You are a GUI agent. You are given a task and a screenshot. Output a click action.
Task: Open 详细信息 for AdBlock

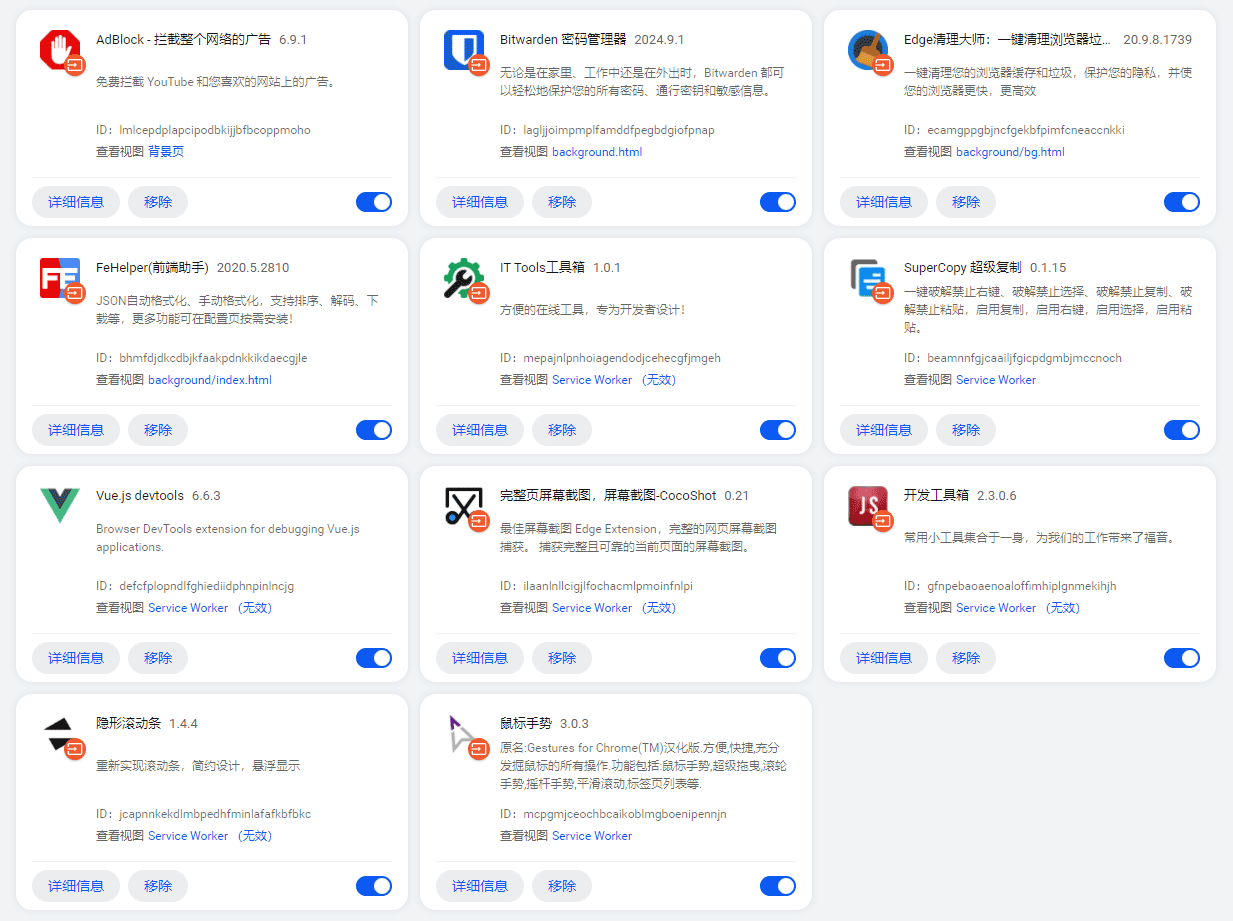click(76, 202)
